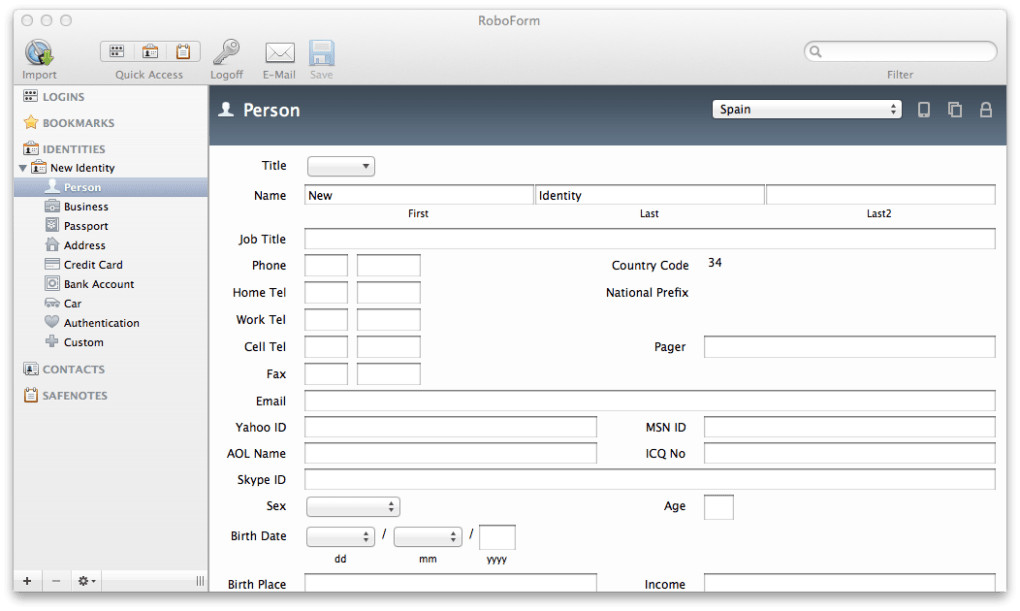
Task: Click the E-Mail envelope icon
Action: [280, 53]
